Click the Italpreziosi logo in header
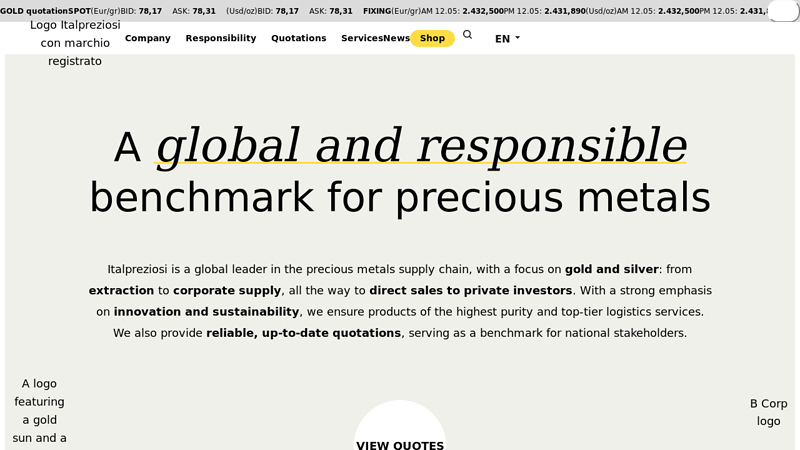This screenshot has height=450, width=800. coord(75,43)
